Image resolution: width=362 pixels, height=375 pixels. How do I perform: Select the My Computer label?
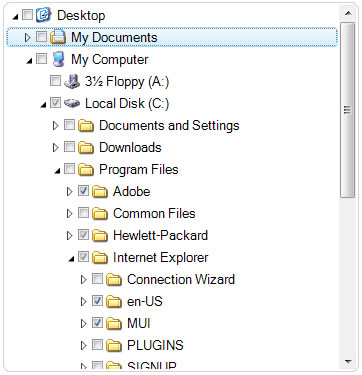point(110,60)
